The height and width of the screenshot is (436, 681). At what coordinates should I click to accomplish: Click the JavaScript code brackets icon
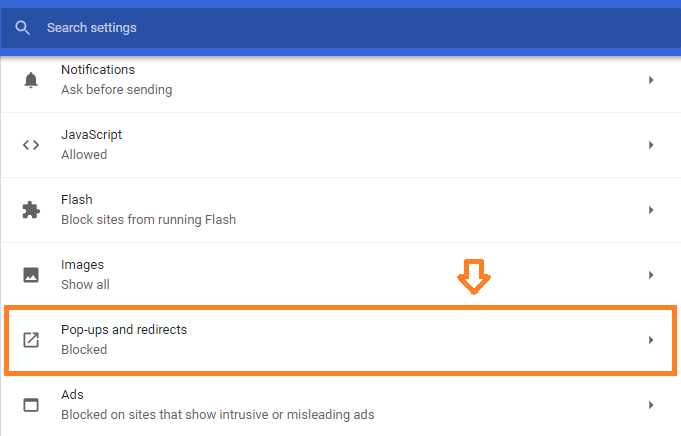pyautogui.click(x=31, y=145)
